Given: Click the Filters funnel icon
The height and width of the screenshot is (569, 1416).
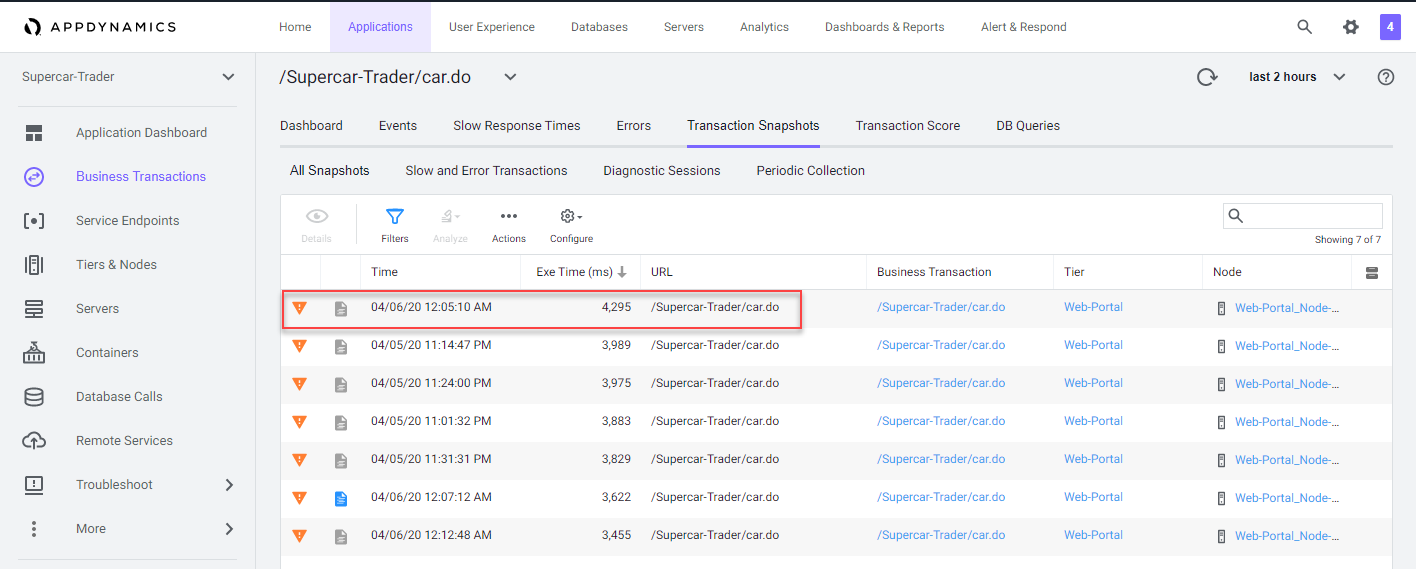Looking at the screenshot, I should point(395,217).
